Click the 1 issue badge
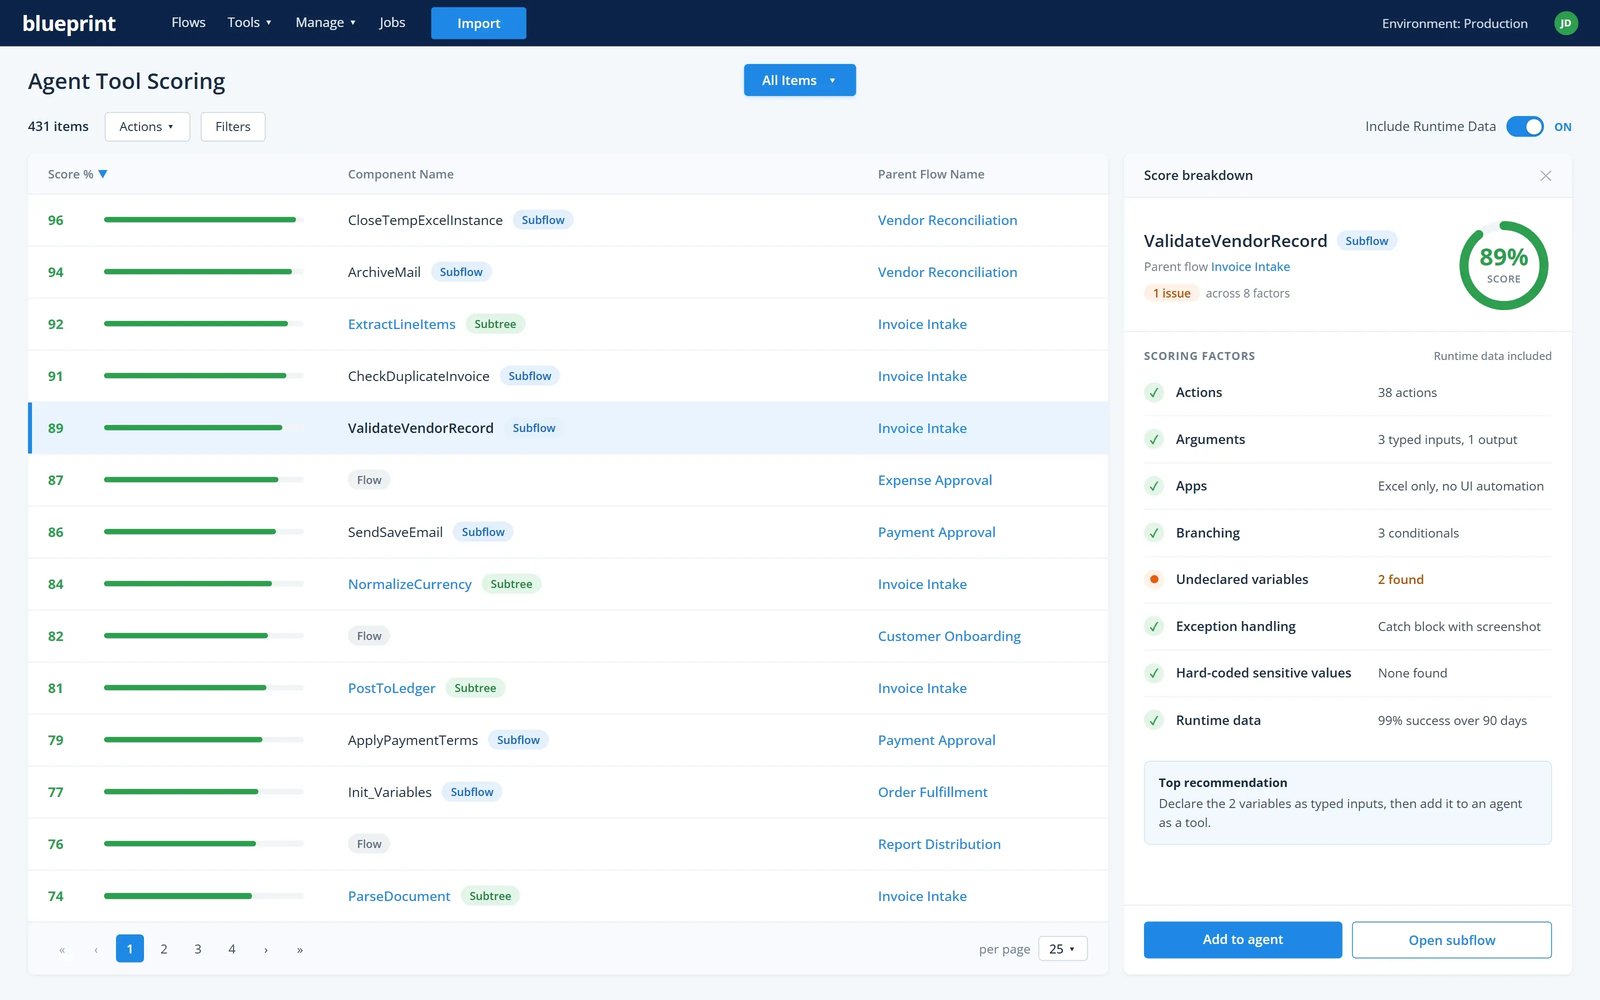This screenshot has width=1600, height=1000. pyautogui.click(x=1171, y=293)
